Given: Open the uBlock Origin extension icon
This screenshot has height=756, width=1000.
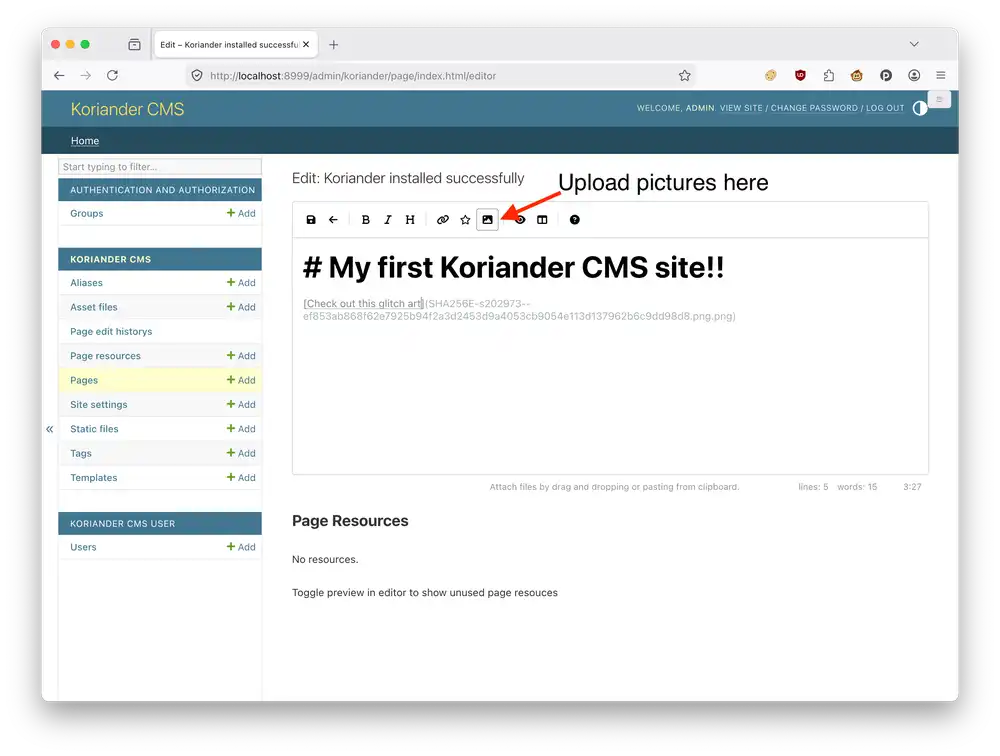Looking at the screenshot, I should point(800,75).
